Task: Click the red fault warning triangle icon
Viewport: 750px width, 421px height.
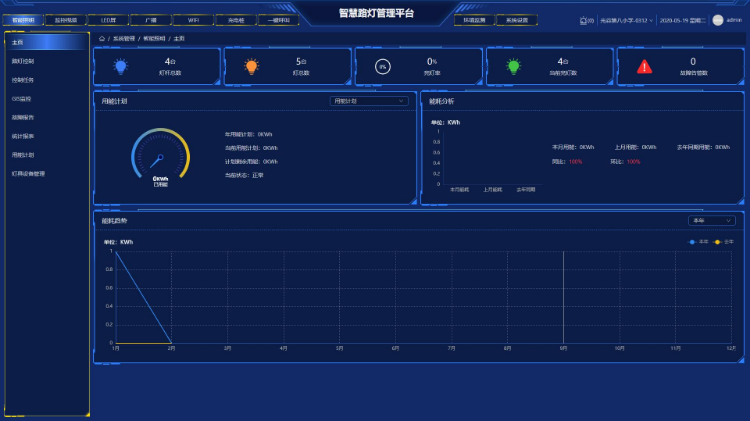Action: point(644,66)
